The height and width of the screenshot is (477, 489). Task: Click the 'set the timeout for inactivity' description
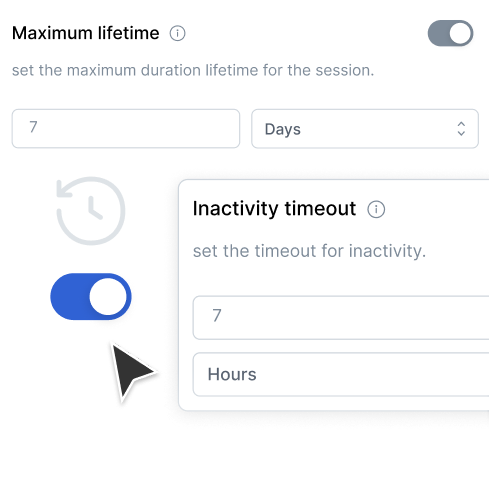click(309, 251)
